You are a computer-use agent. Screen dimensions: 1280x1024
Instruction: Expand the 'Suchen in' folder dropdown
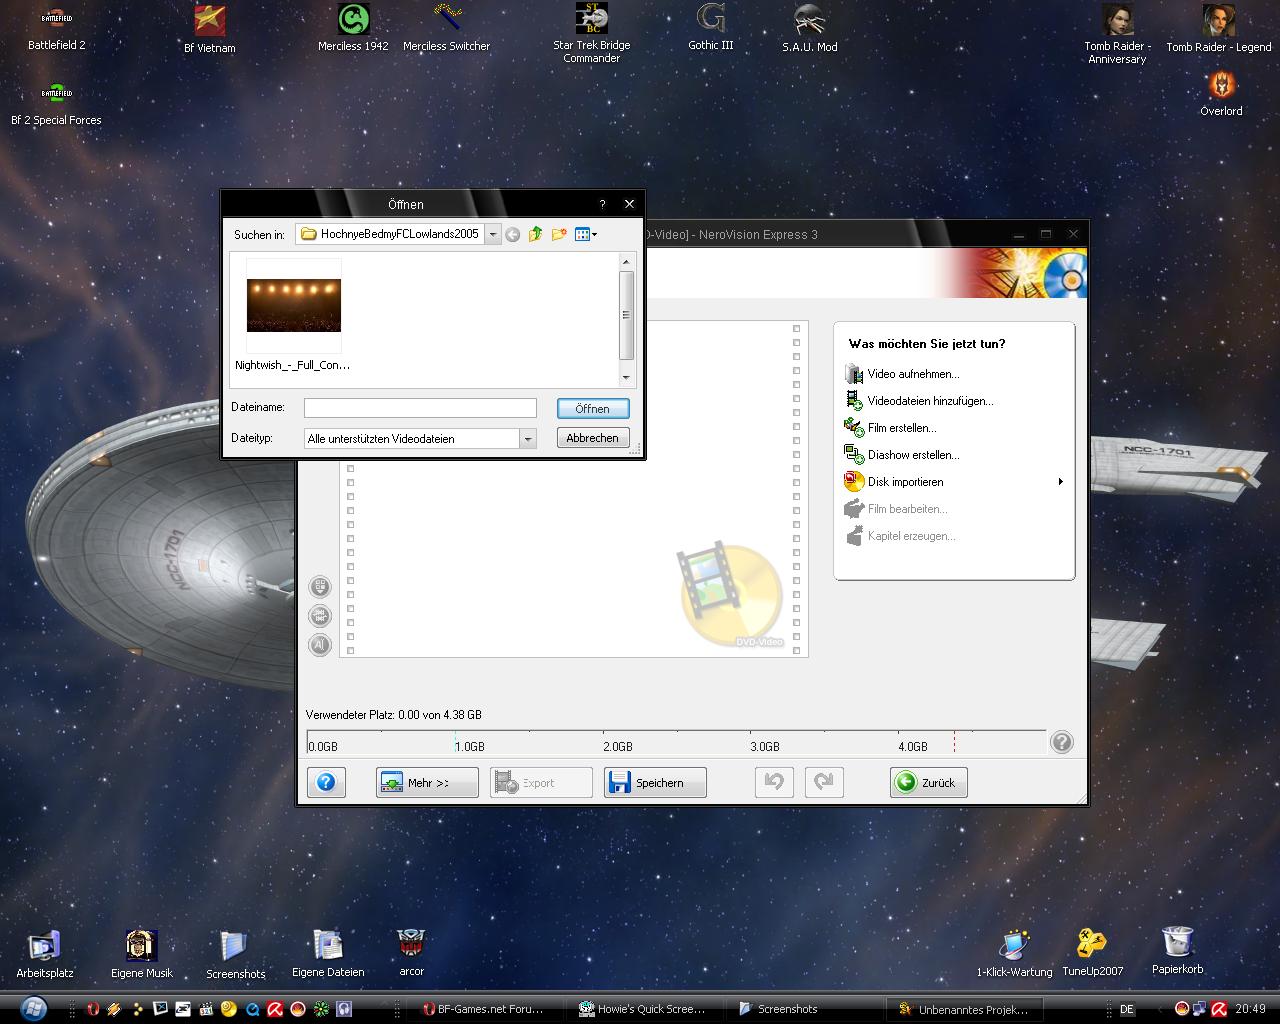pyautogui.click(x=493, y=234)
